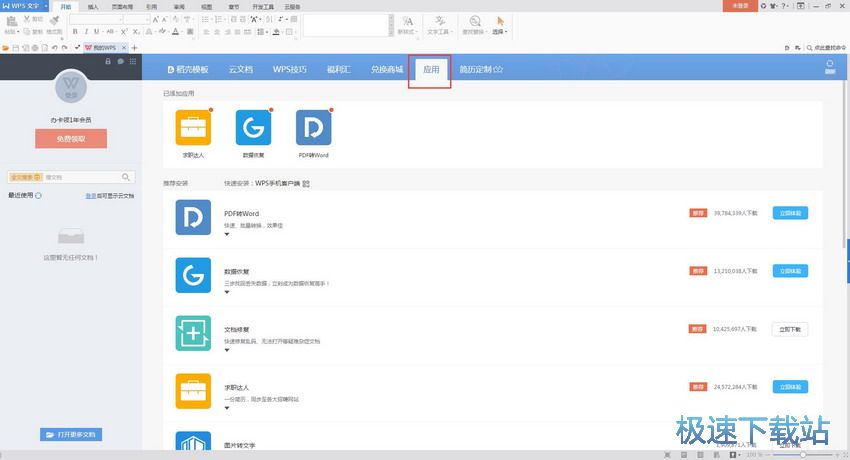Viewport: 850px width, 460px height.
Task: Open the 开始 ribbon tab
Action: point(66,7)
